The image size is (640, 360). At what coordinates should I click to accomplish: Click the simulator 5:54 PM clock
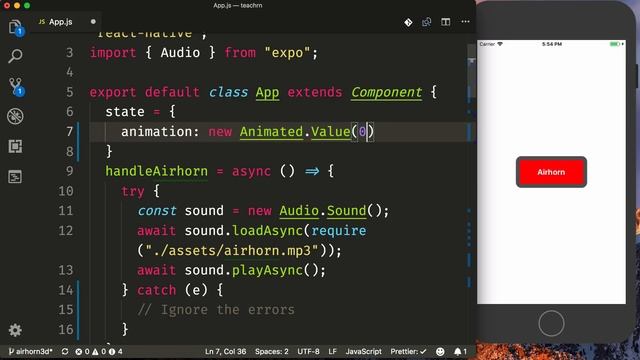(551, 44)
